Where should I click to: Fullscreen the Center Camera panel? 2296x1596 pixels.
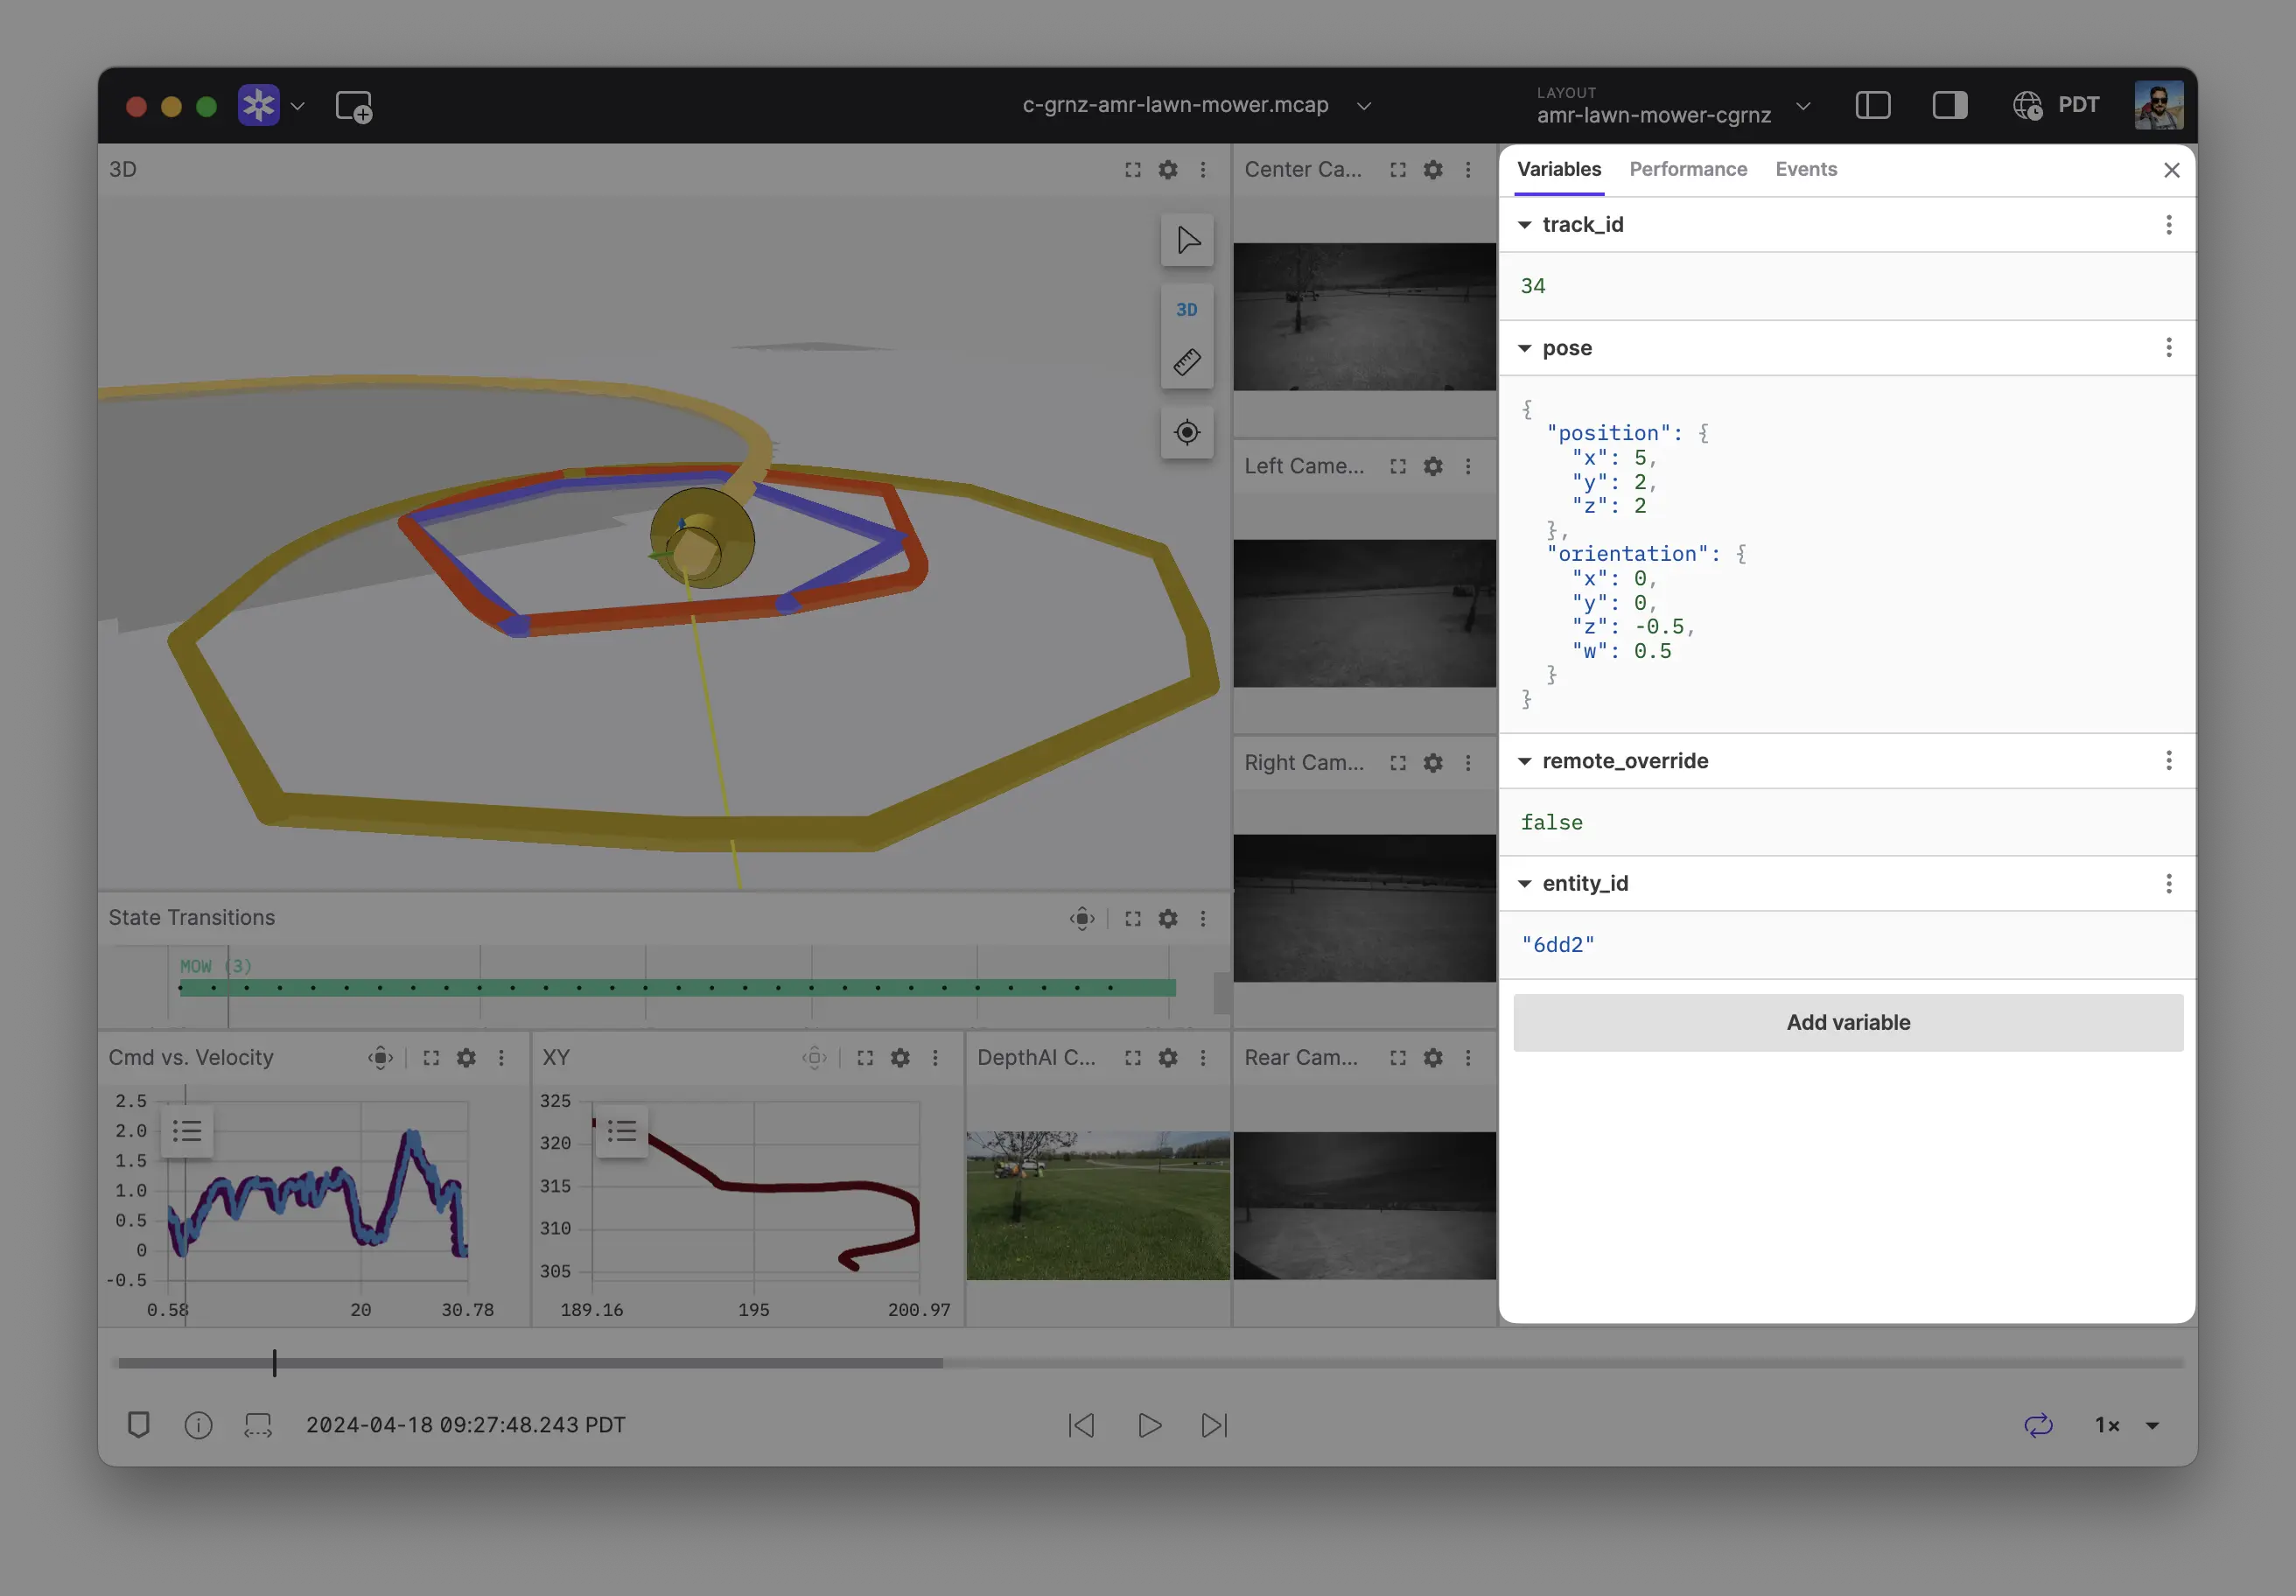tap(1398, 170)
